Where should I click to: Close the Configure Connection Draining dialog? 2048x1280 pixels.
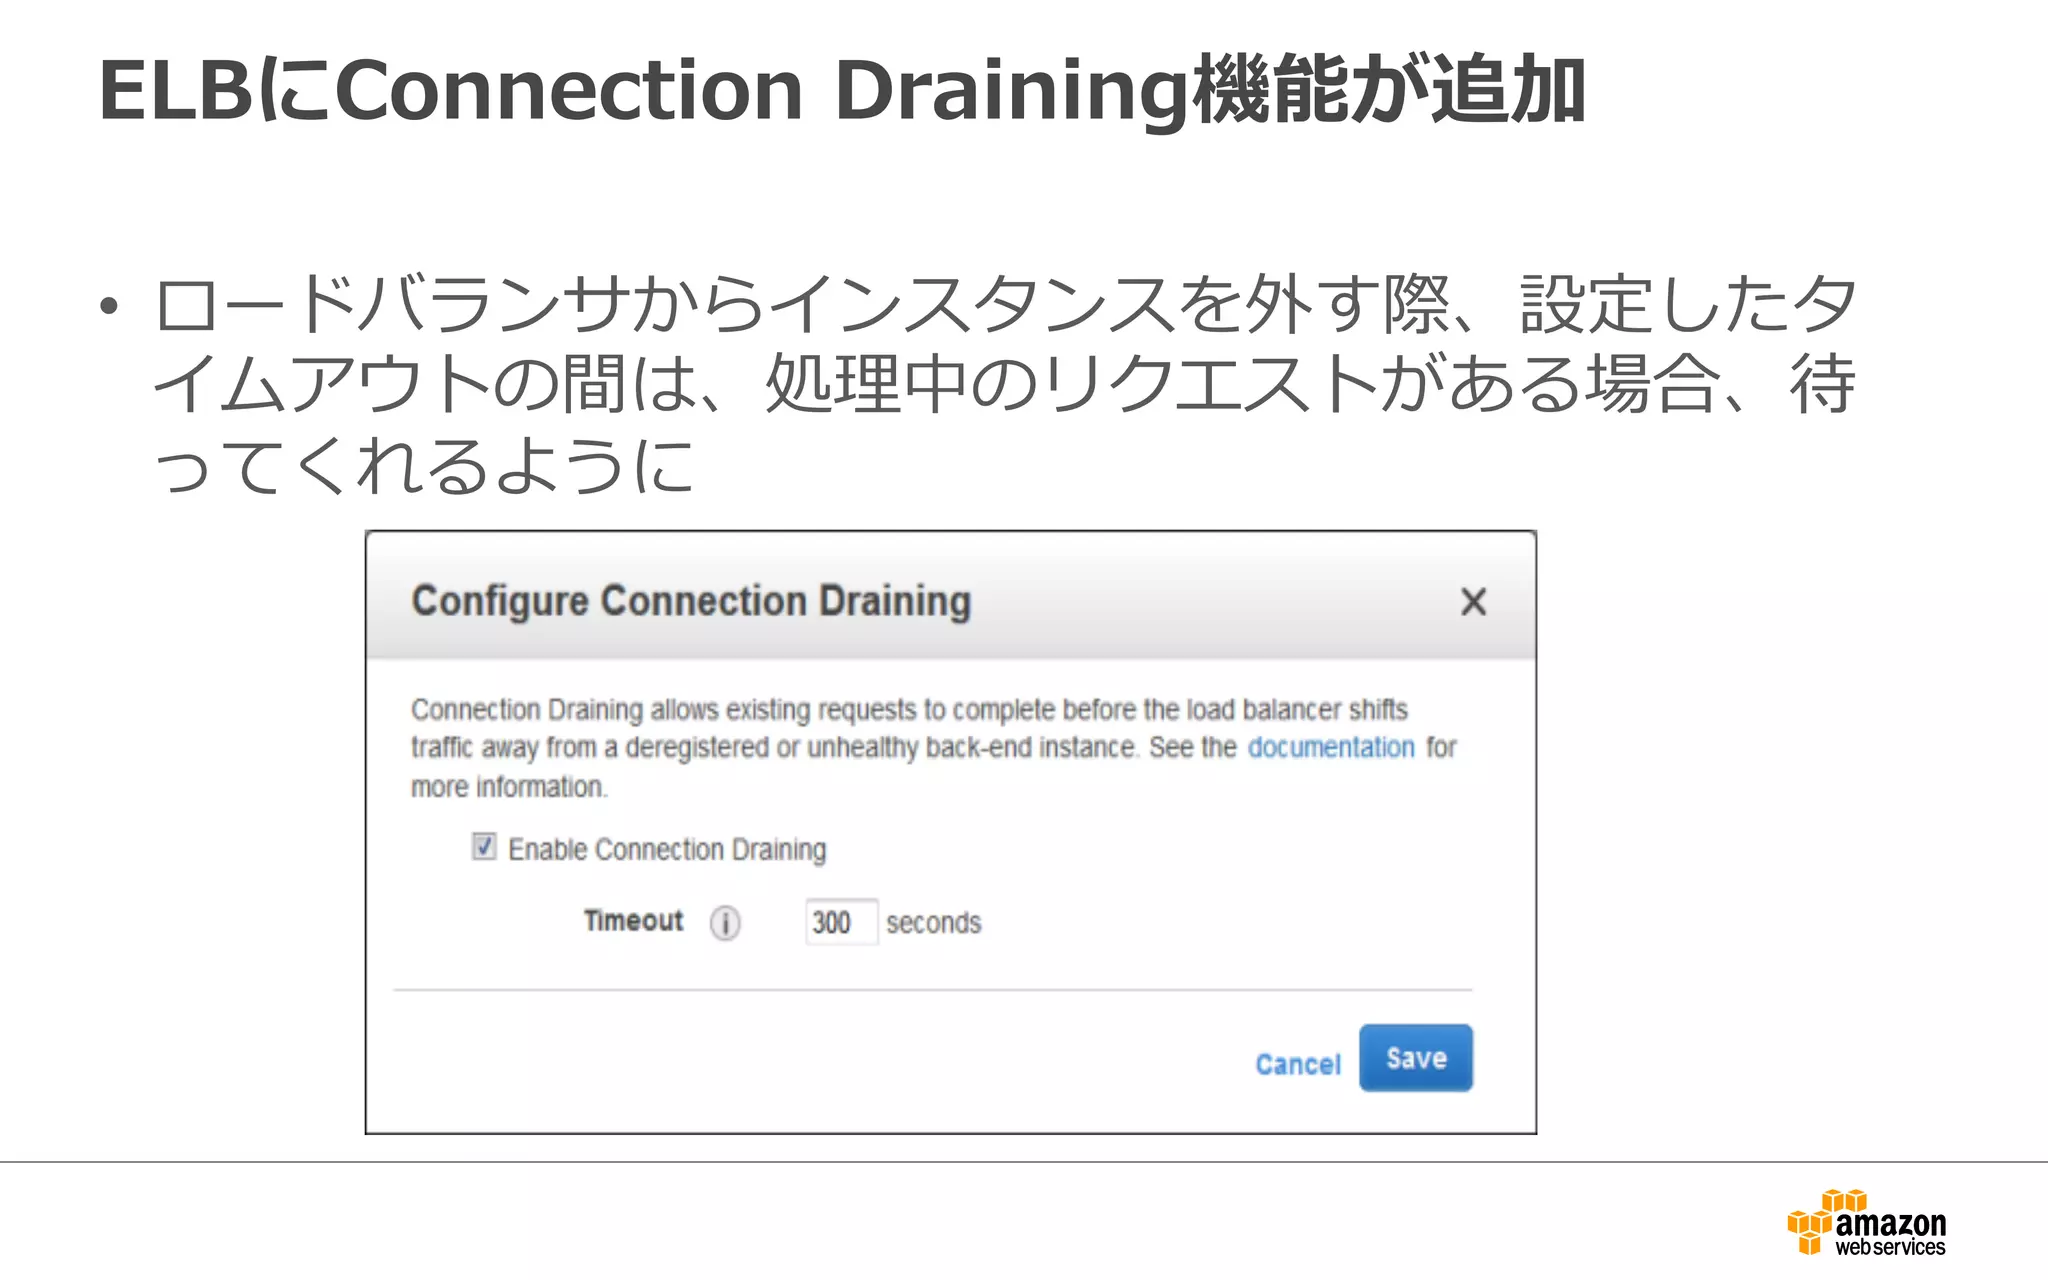point(1473,602)
